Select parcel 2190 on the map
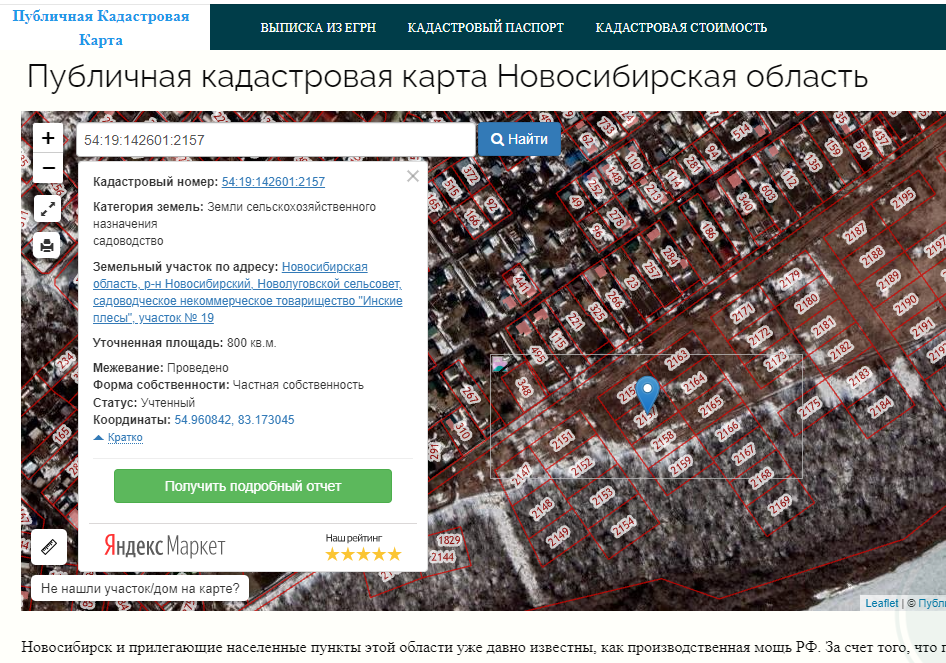The height and width of the screenshot is (663, 946). (x=906, y=305)
